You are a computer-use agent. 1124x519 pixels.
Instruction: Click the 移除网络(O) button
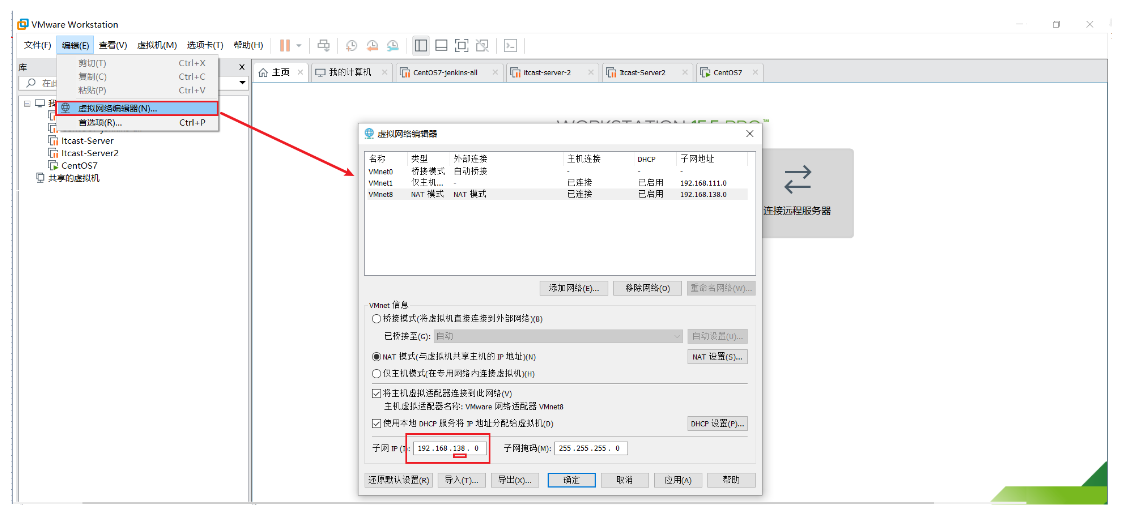[x=648, y=288]
